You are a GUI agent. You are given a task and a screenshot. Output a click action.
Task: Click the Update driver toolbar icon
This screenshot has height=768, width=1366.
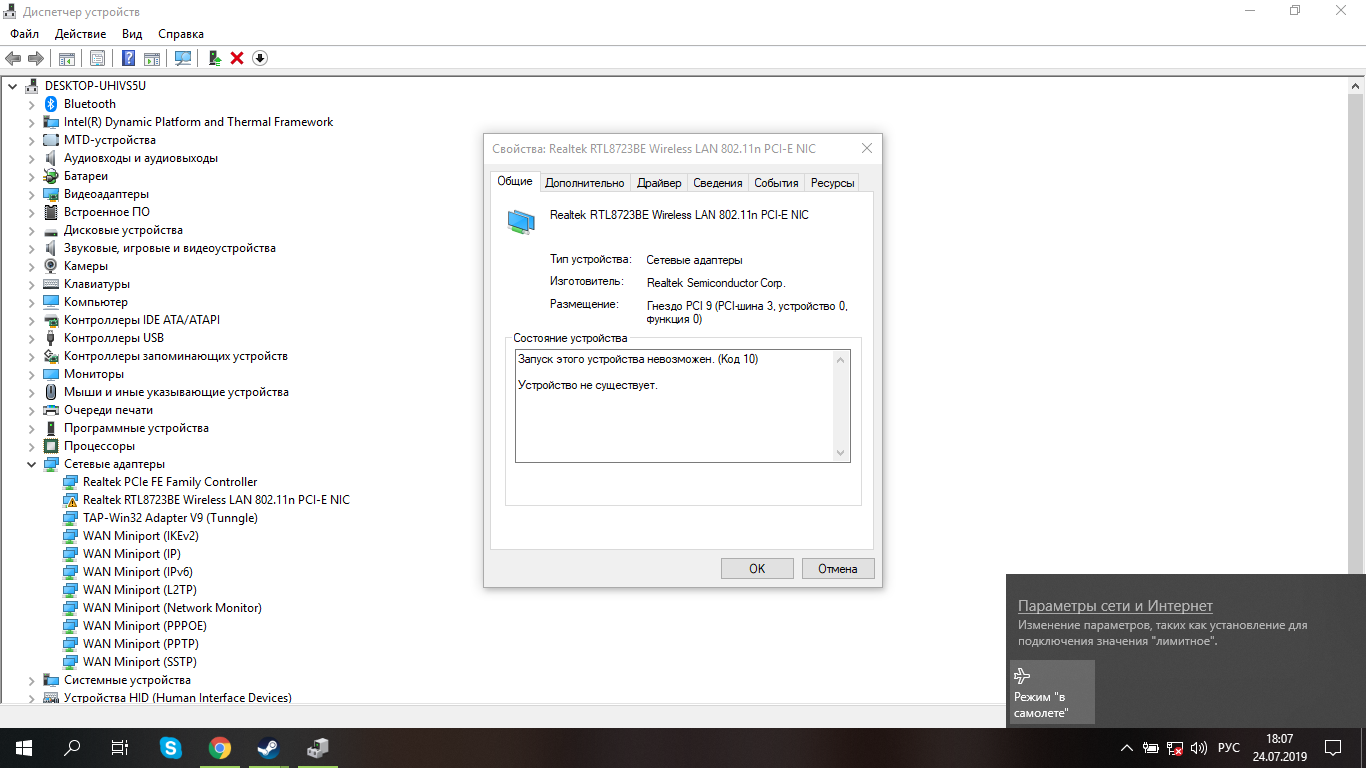(214, 58)
